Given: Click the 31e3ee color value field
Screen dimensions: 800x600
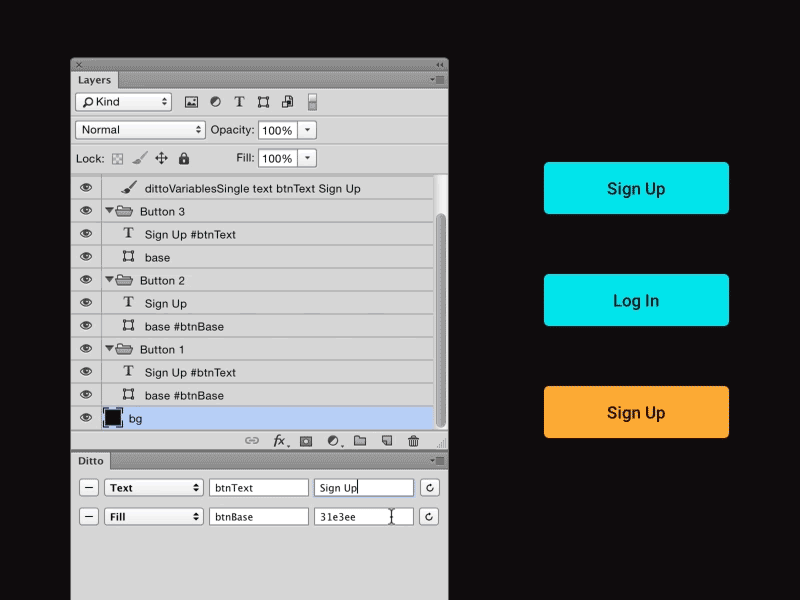Looking at the screenshot, I should (x=363, y=517).
